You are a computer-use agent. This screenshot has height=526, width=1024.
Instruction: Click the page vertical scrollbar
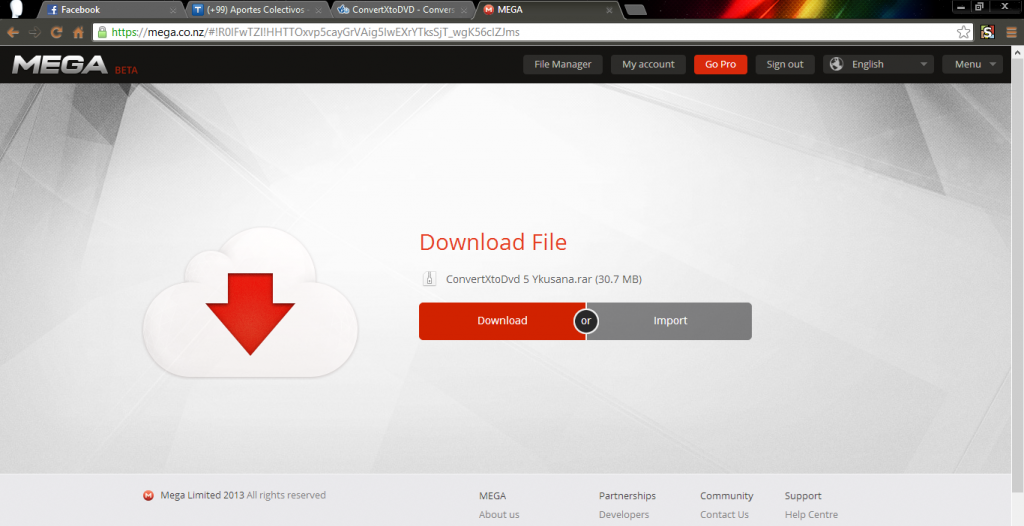coord(1017,274)
